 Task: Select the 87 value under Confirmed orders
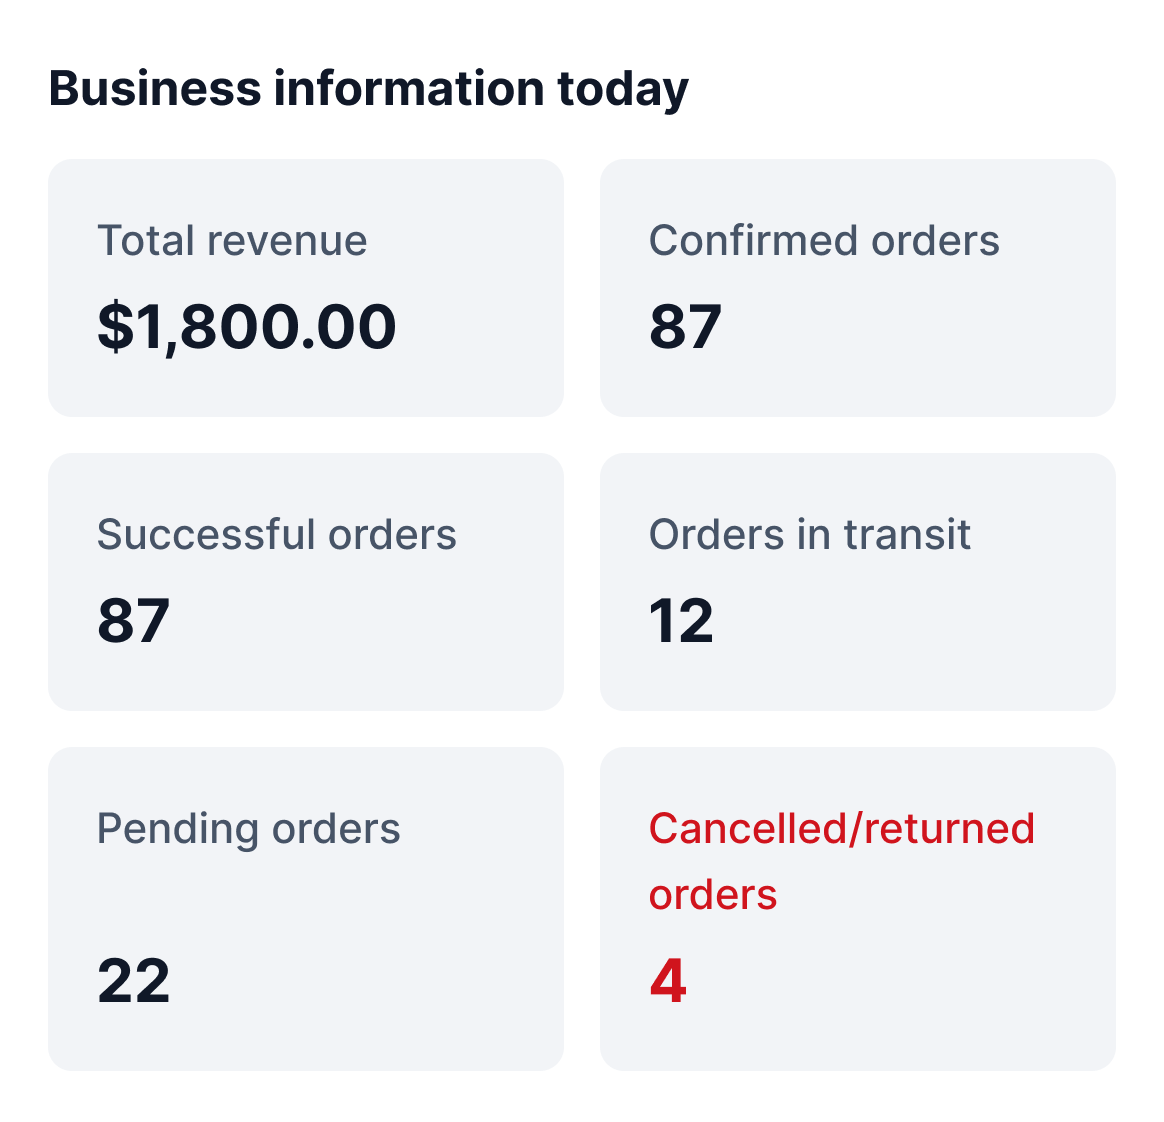685,327
